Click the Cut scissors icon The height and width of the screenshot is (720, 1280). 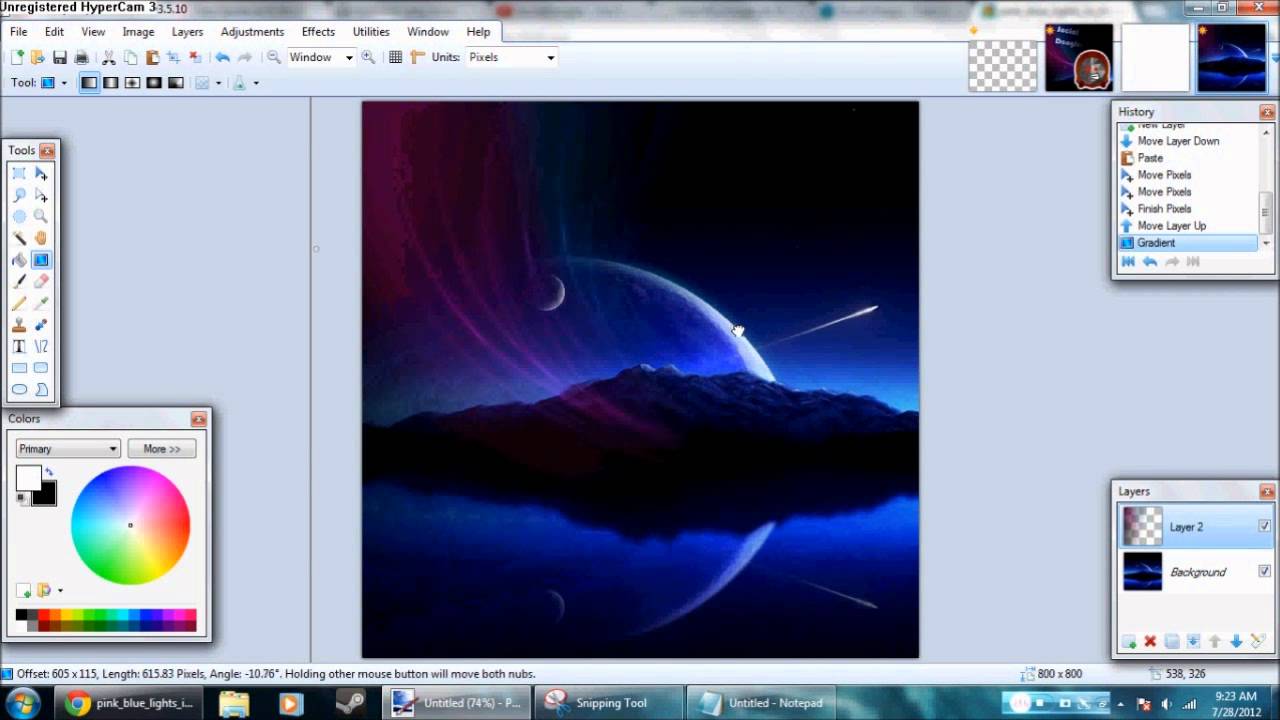tap(109, 57)
